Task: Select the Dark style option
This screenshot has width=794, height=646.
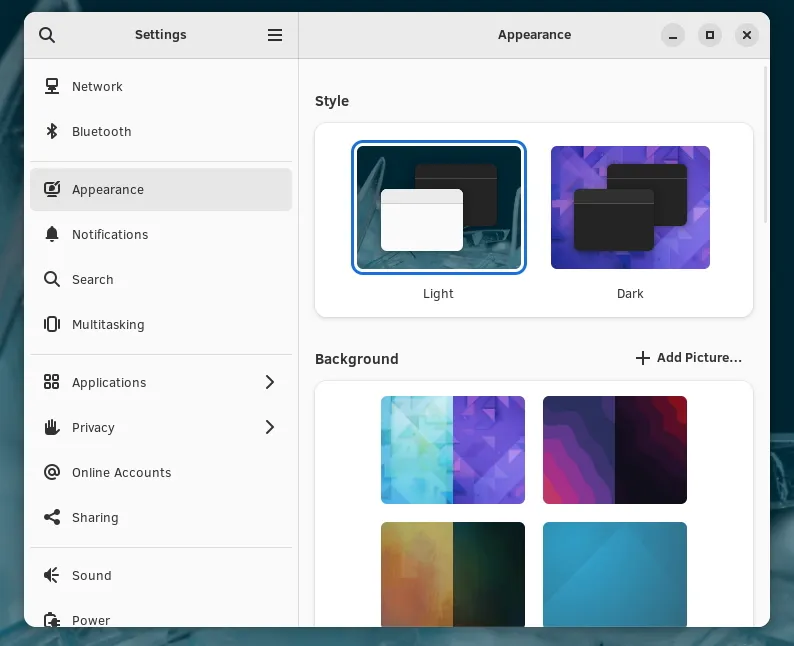Action: [630, 208]
